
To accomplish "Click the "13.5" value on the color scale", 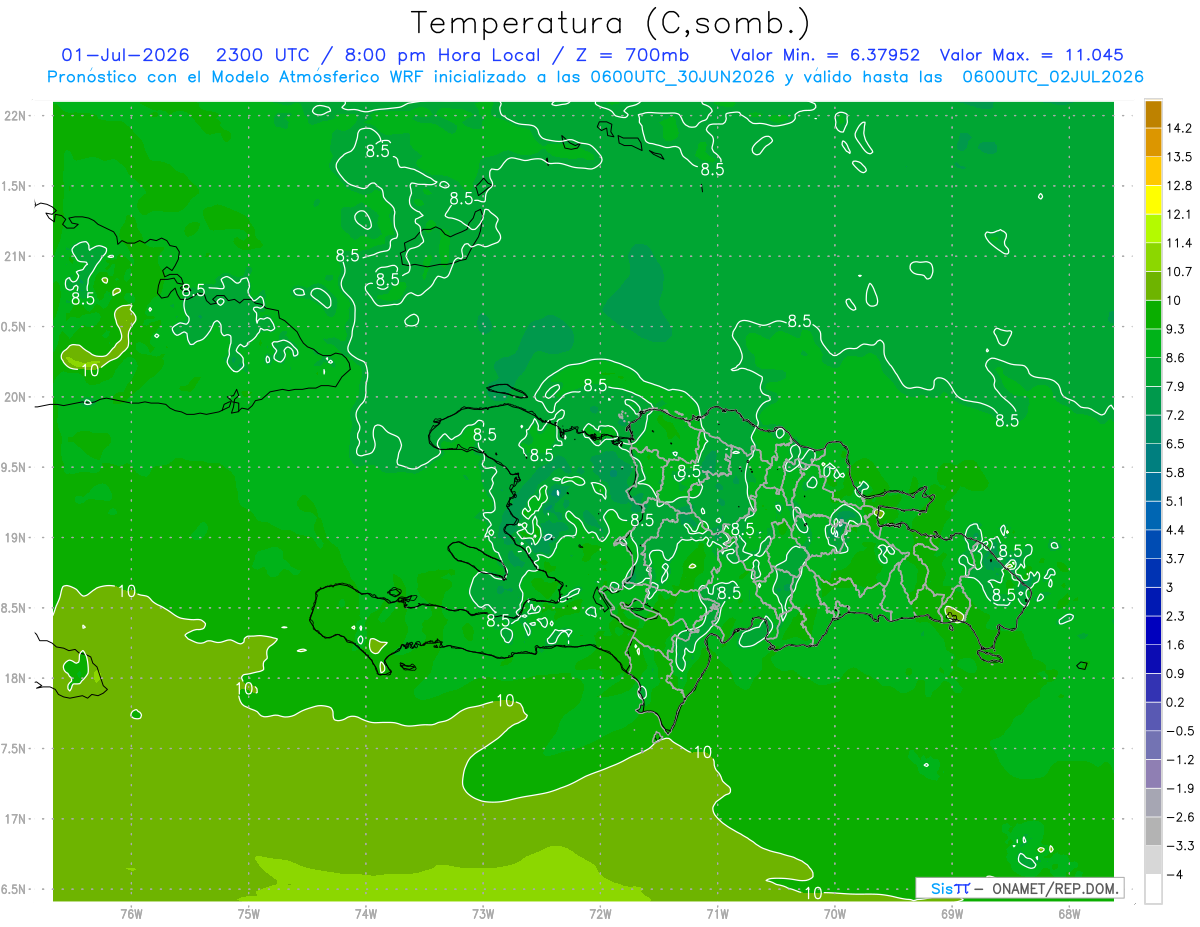I will (1180, 157).
